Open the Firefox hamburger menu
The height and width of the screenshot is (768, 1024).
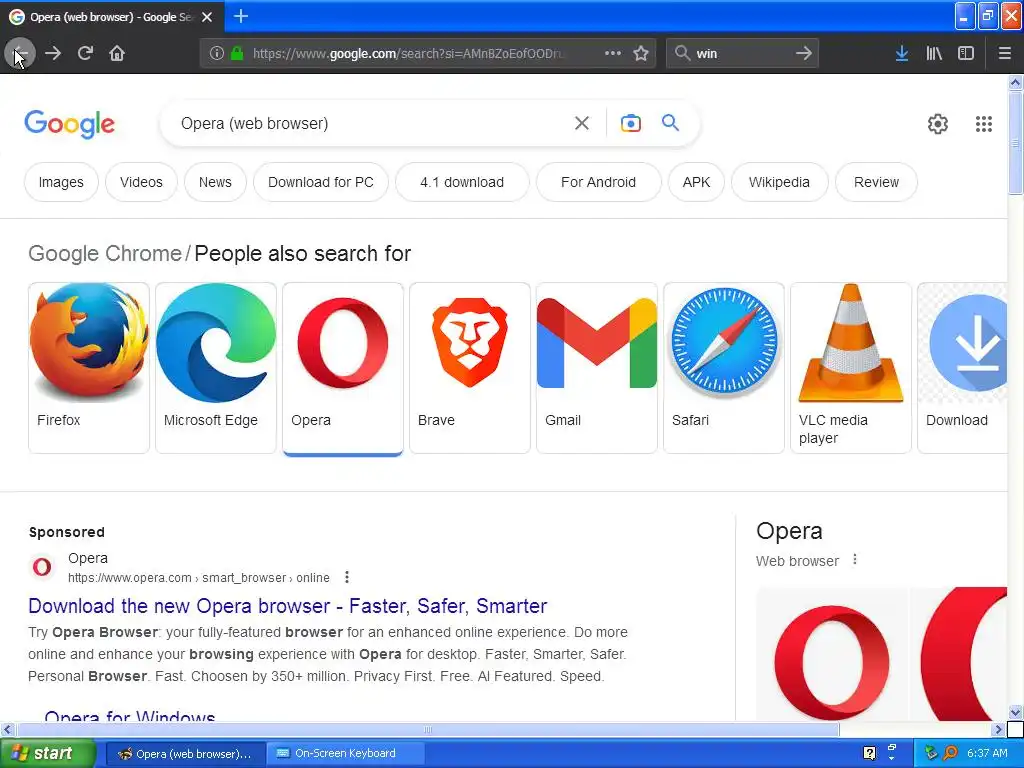click(1005, 54)
